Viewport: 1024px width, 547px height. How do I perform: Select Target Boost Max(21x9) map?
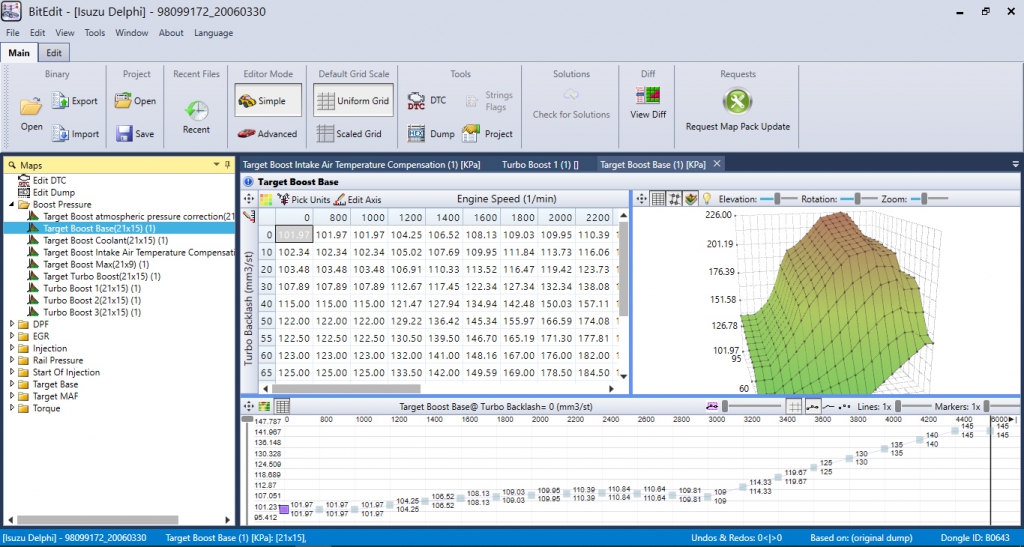tap(96, 264)
